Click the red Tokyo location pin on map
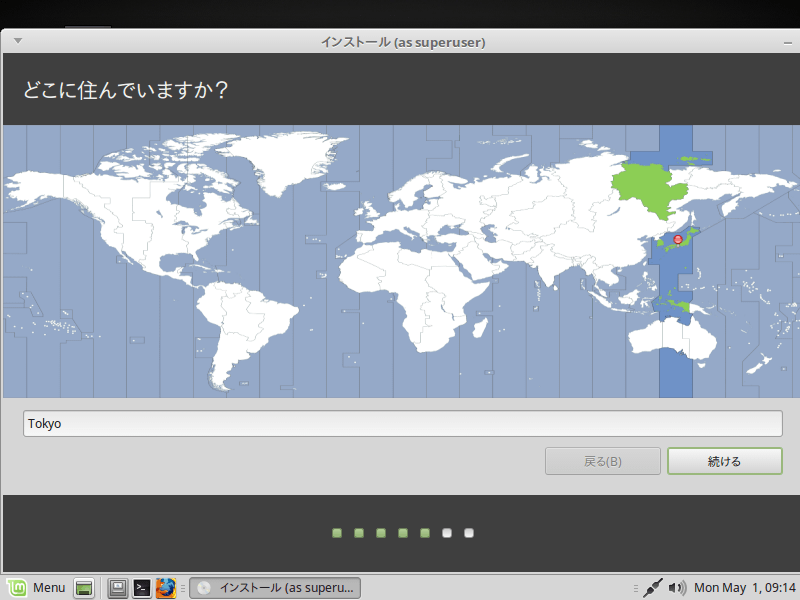Screen dimensions: 800x600 point(678,239)
